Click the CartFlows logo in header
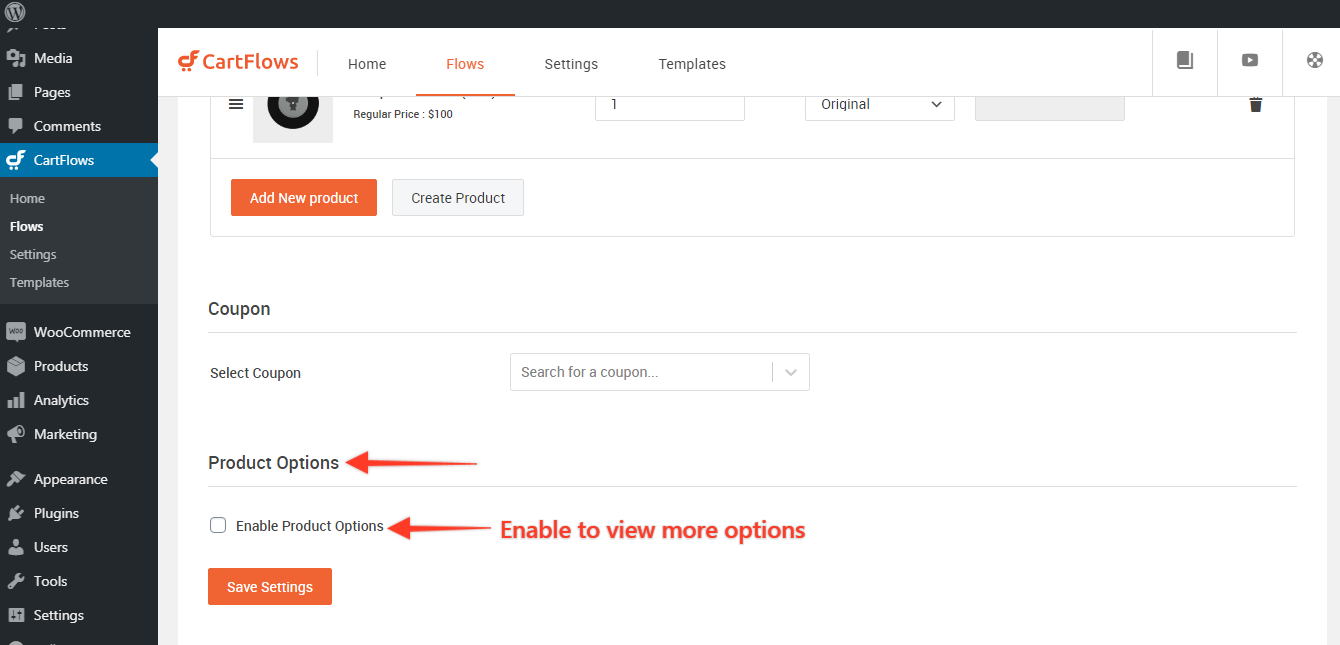Screen dimensions: 1340x645 [x=238, y=62]
